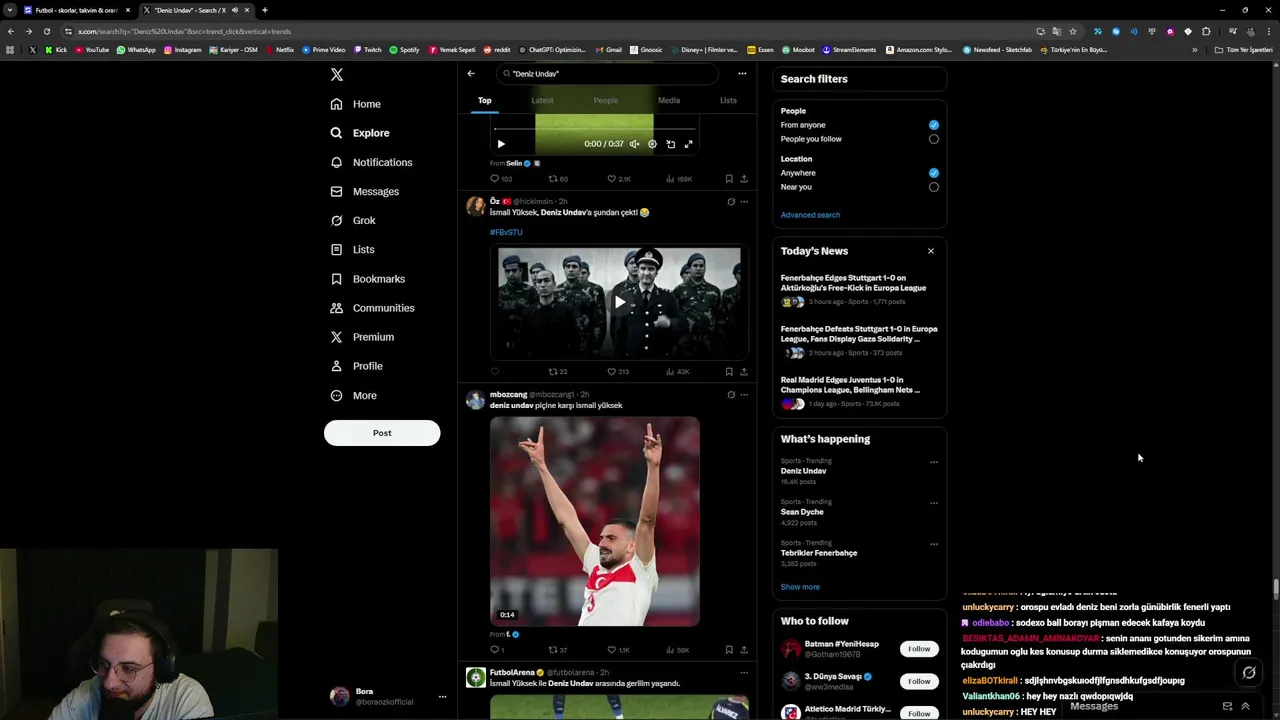The image size is (1280, 720).
Task: Click the More circle icon in sidebar
Action: (336, 395)
